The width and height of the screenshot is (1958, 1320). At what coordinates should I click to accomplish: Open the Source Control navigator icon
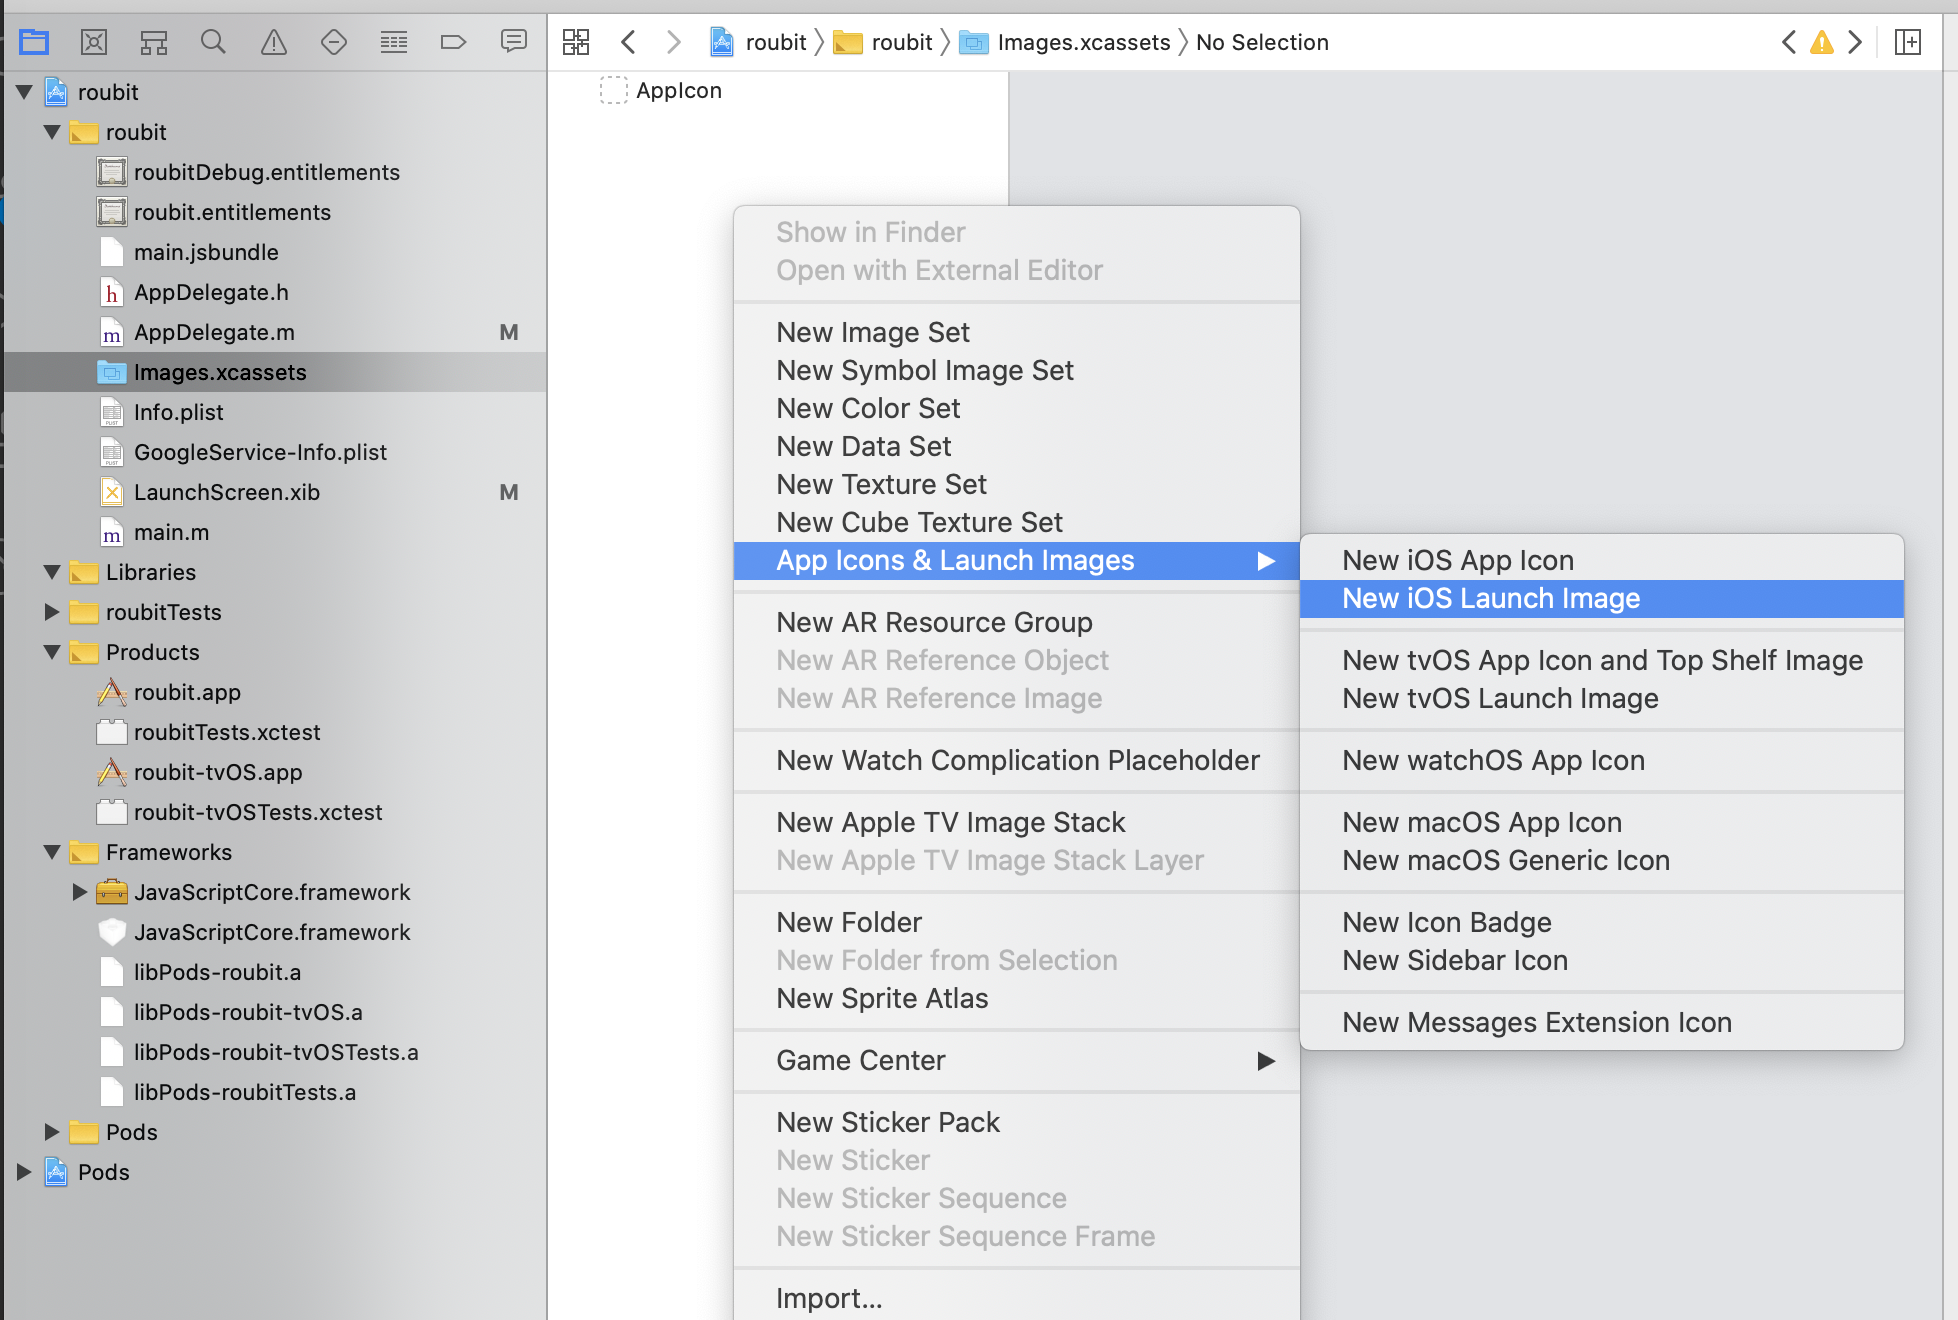click(94, 42)
